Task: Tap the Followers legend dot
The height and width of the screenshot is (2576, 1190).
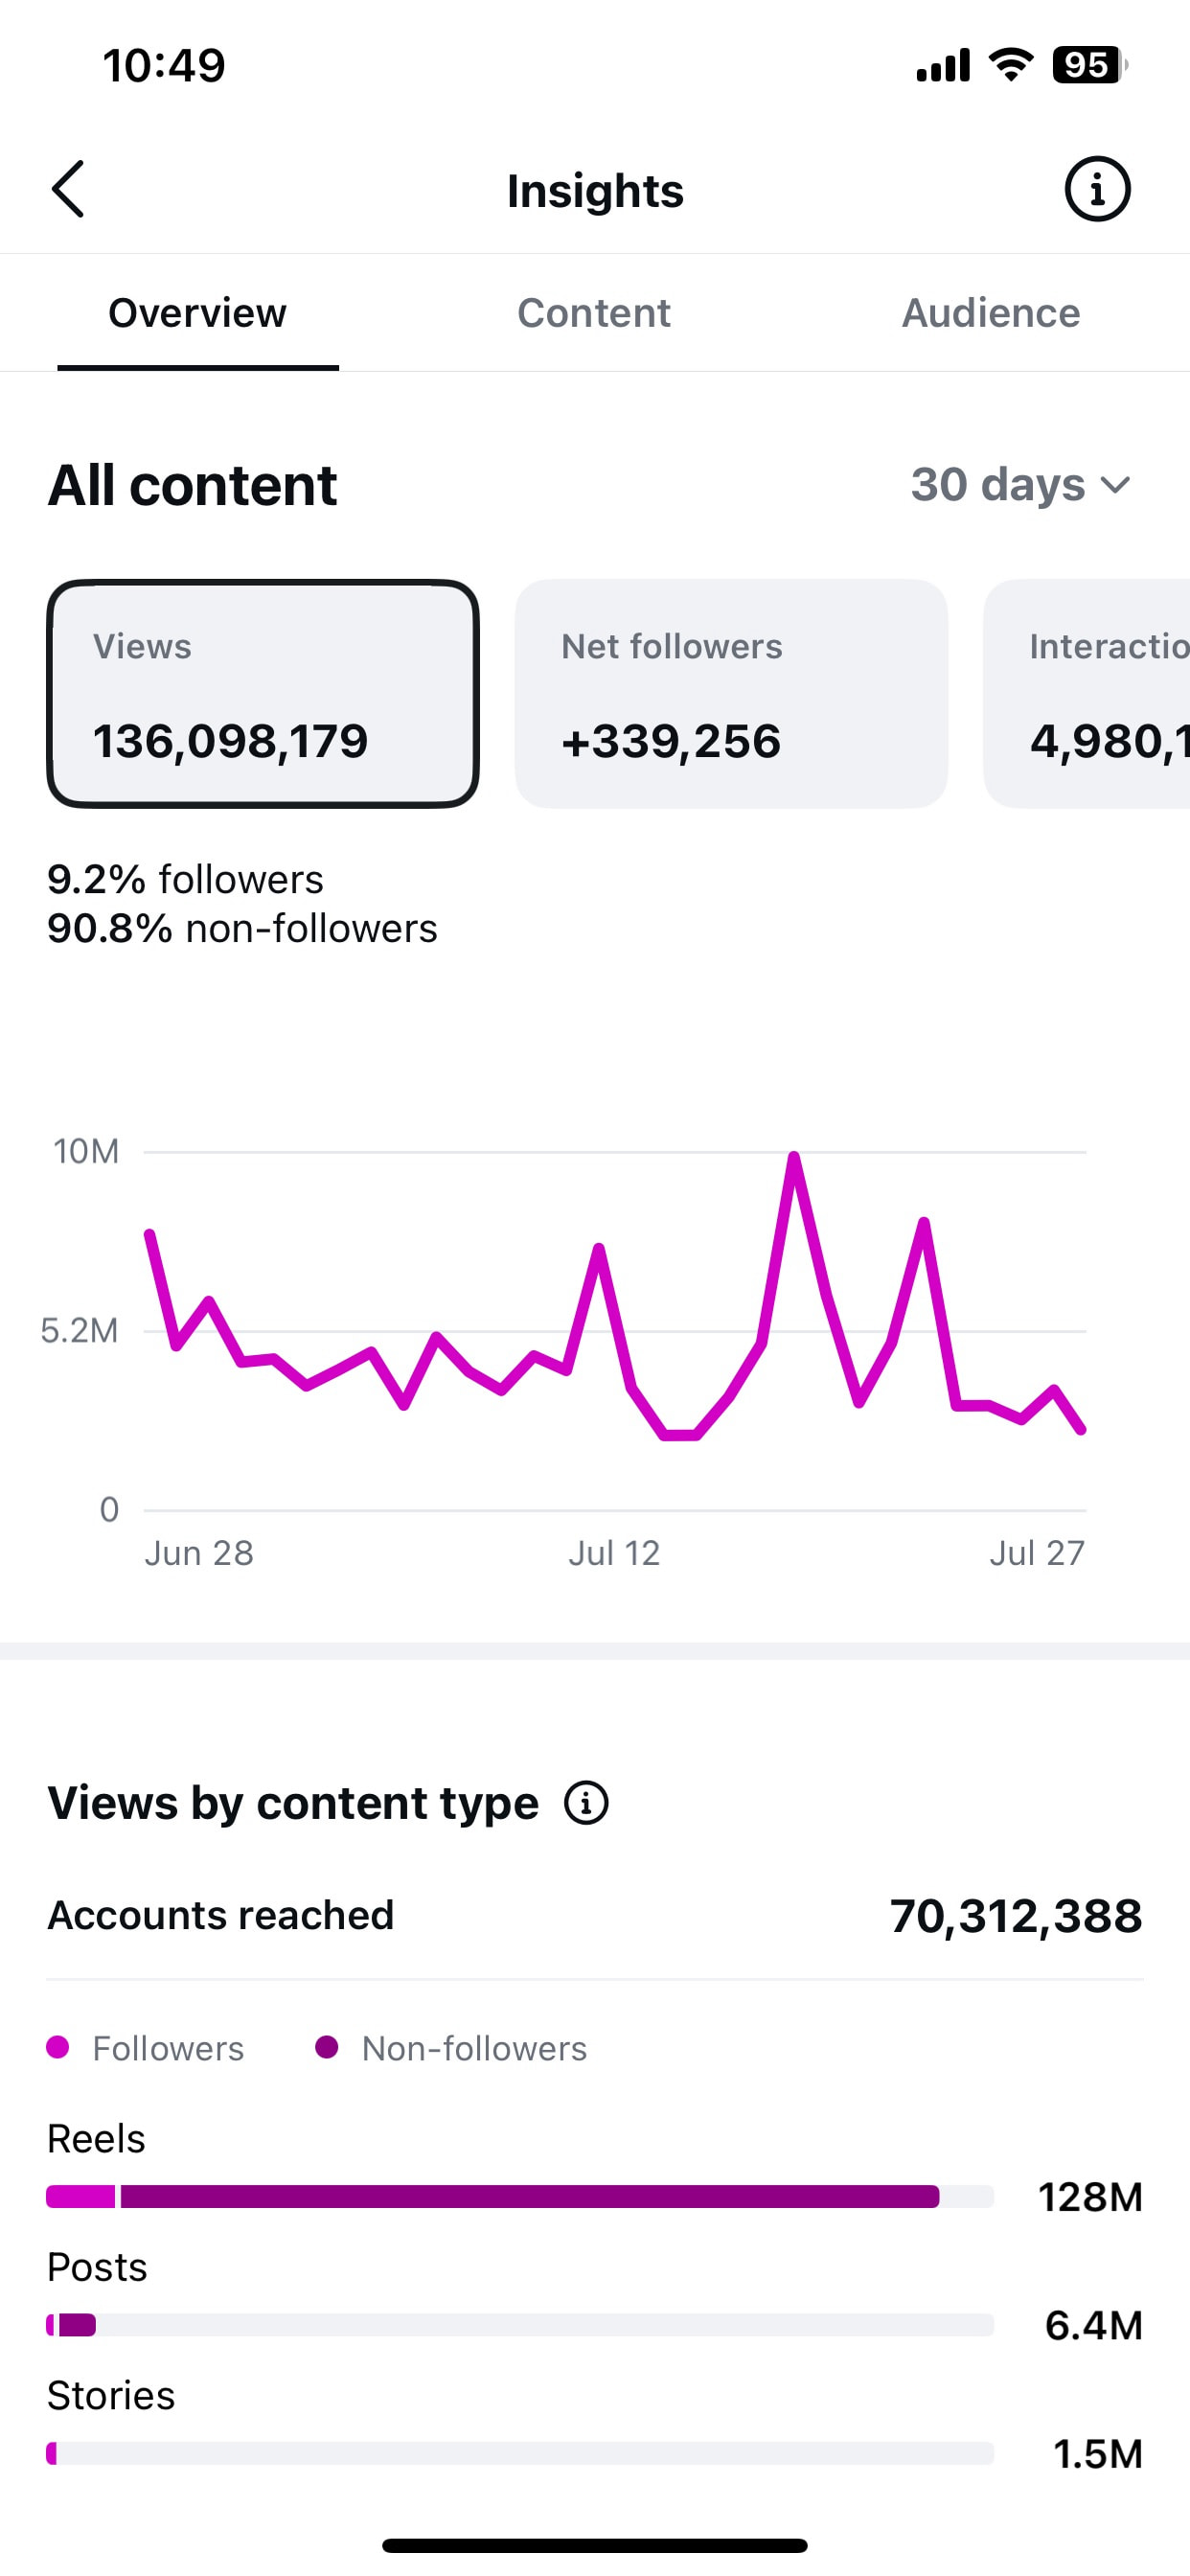Action: click(x=58, y=2047)
